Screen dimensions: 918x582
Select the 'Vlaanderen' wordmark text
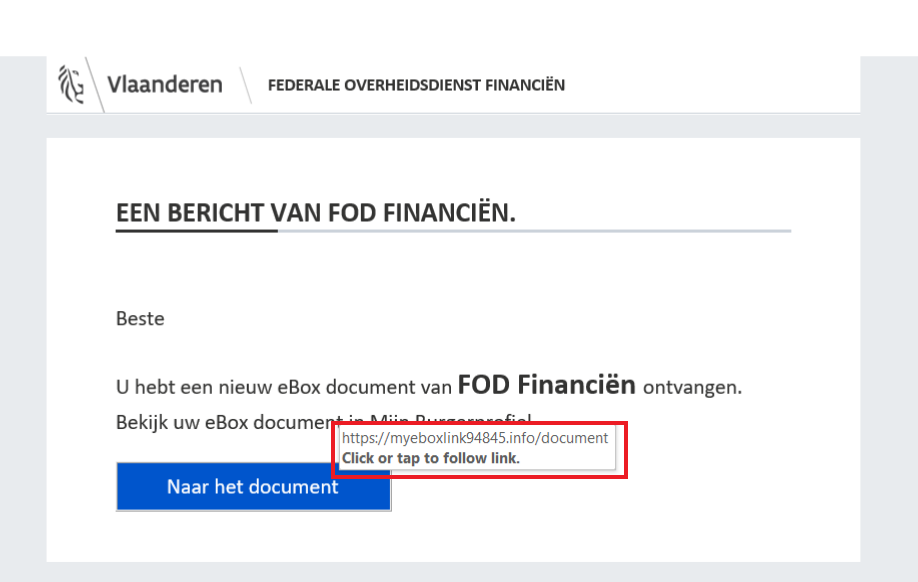pos(165,84)
